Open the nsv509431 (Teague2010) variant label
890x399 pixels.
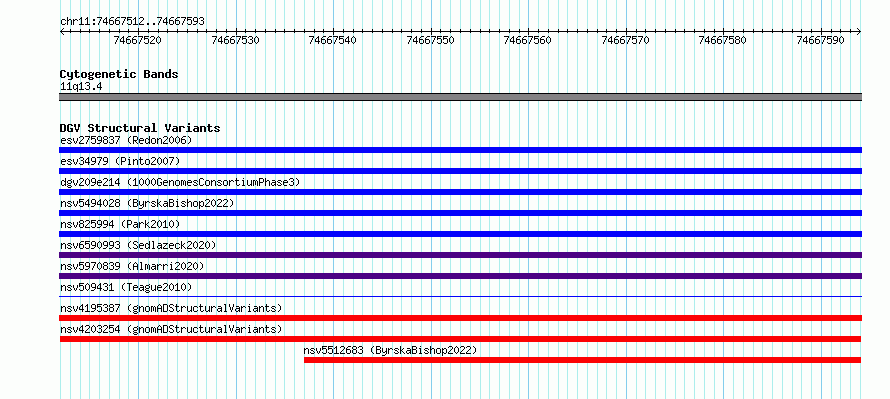coord(126,287)
